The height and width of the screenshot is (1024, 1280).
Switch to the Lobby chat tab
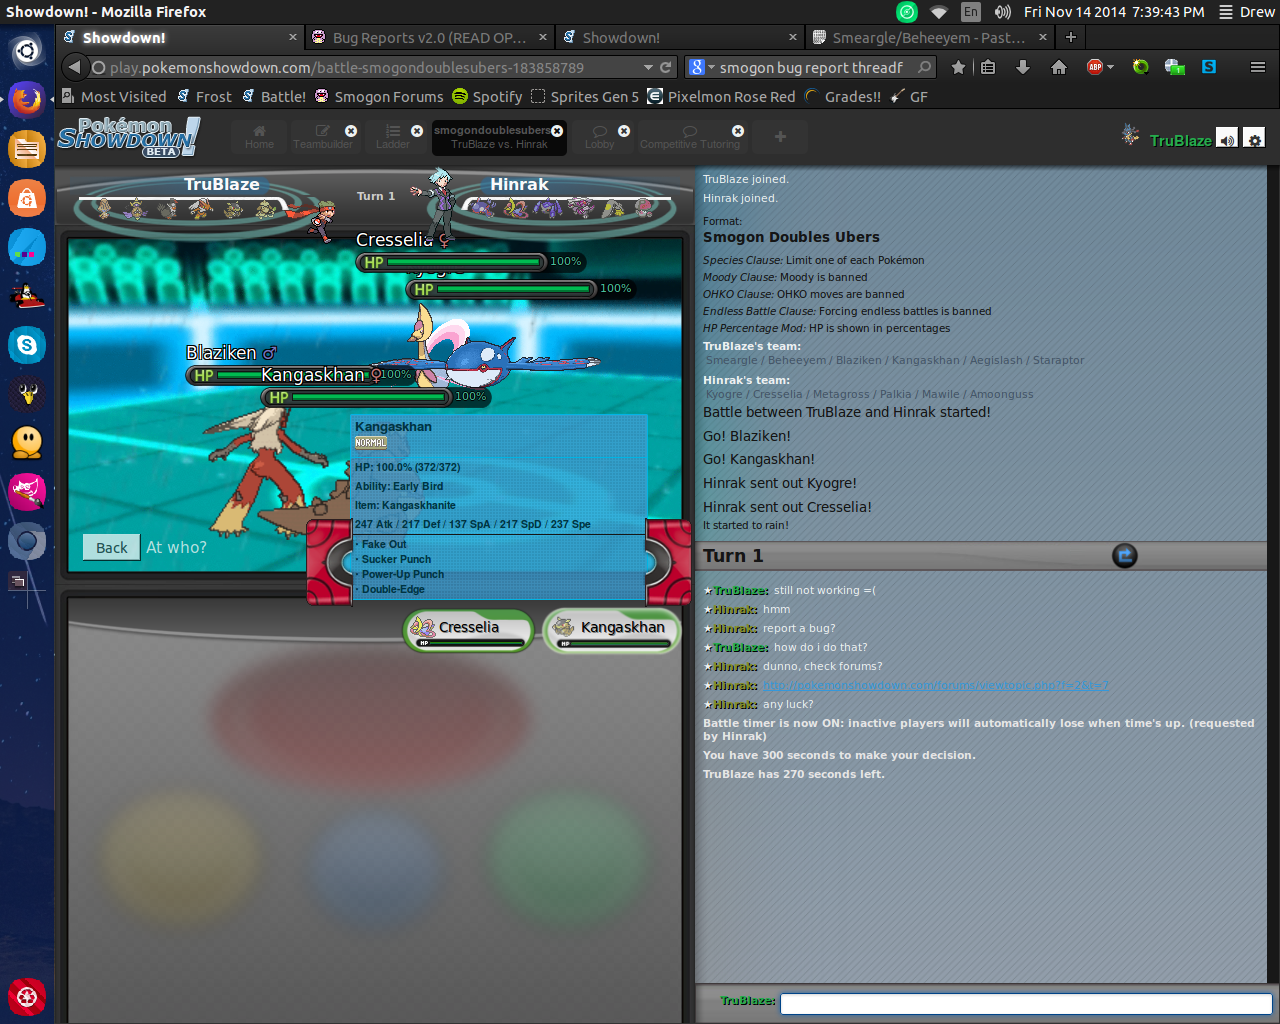point(600,137)
